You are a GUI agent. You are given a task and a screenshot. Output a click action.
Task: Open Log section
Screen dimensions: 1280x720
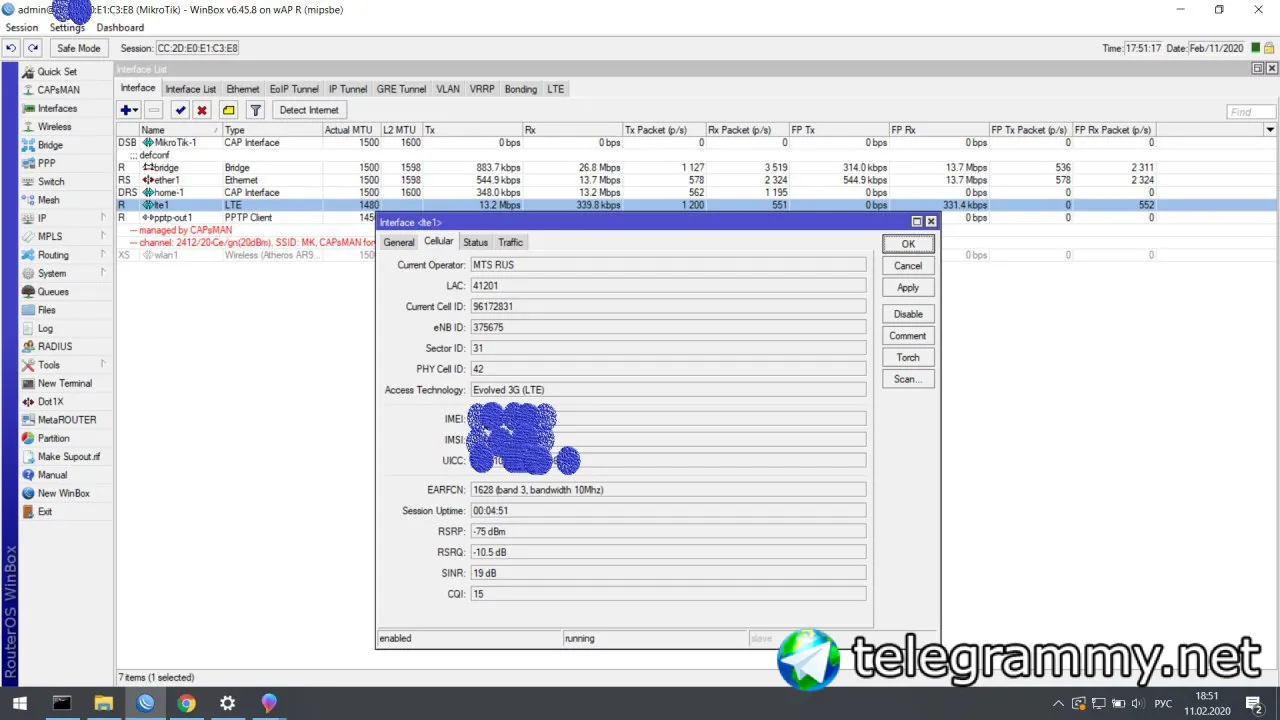click(x=45, y=328)
